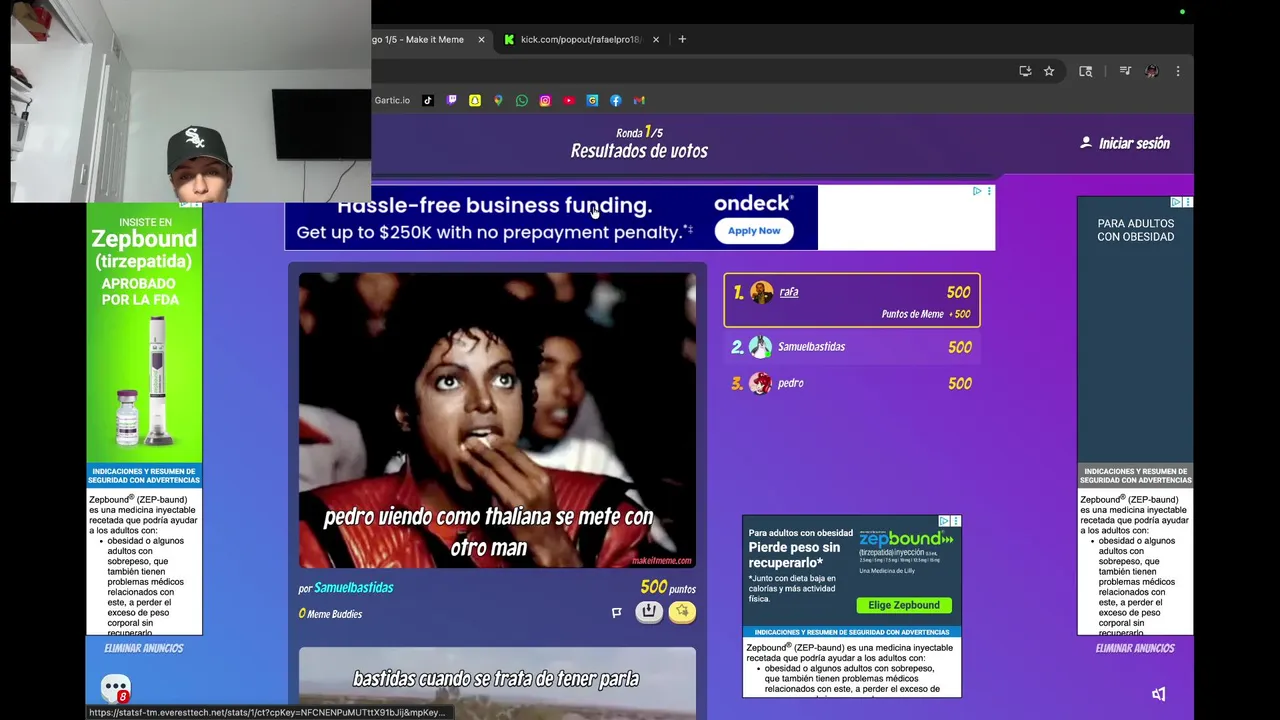Open the tab search icon in the browser toolbar
The width and height of the screenshot is (1280, 720).
pos(1085,71)
